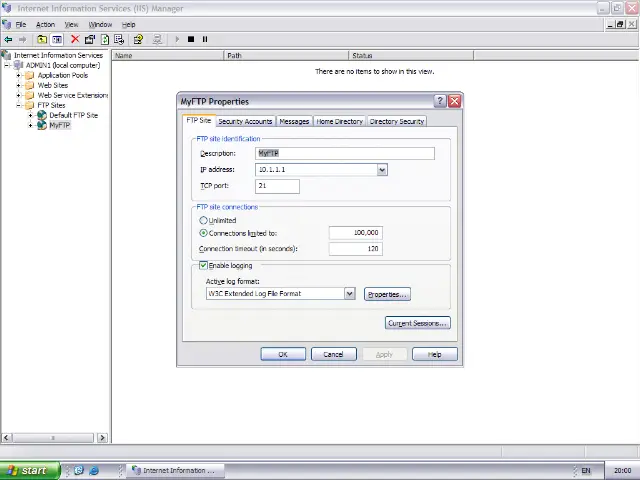Screen dimensions: 640x480
Task: Click the dialog question mark help icon
Action: coord(440,101)
